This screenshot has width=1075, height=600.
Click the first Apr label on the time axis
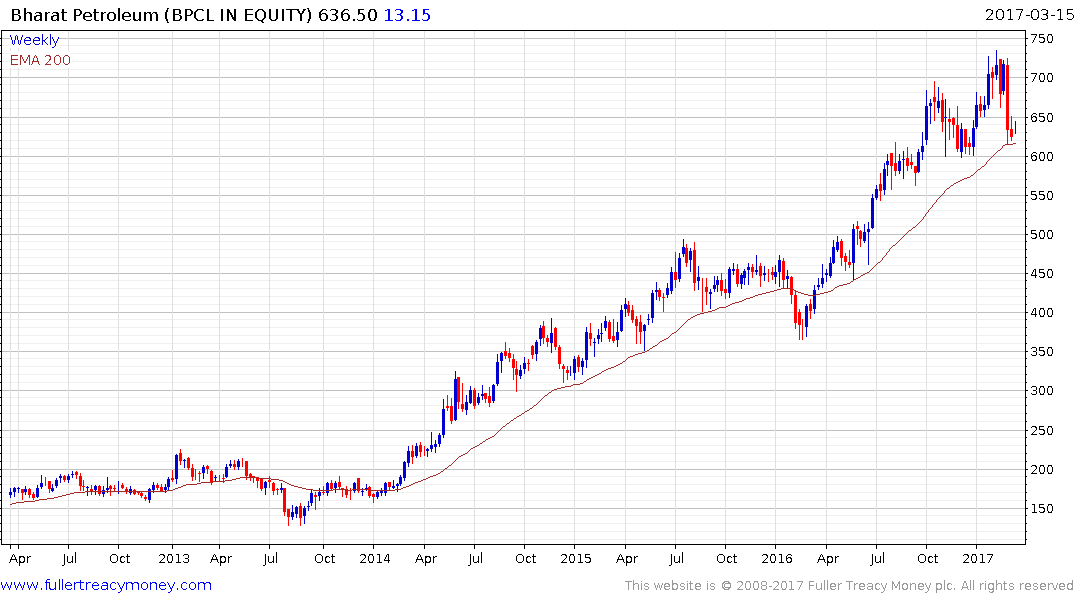pos(20,559)
